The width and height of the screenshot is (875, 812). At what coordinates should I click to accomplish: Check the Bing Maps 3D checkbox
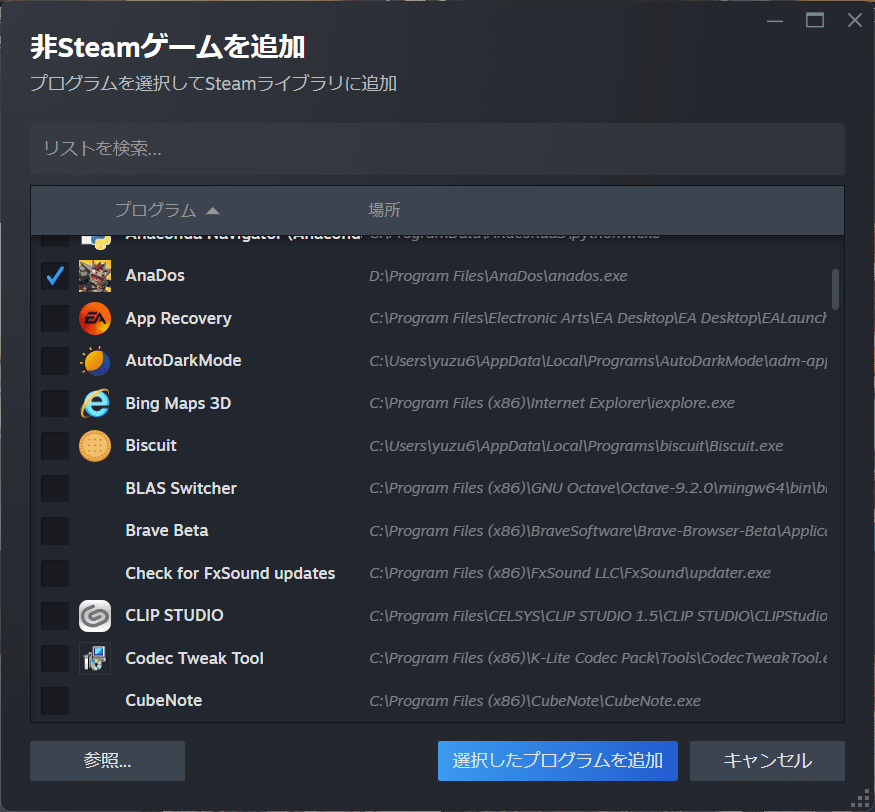coord(55,403)
